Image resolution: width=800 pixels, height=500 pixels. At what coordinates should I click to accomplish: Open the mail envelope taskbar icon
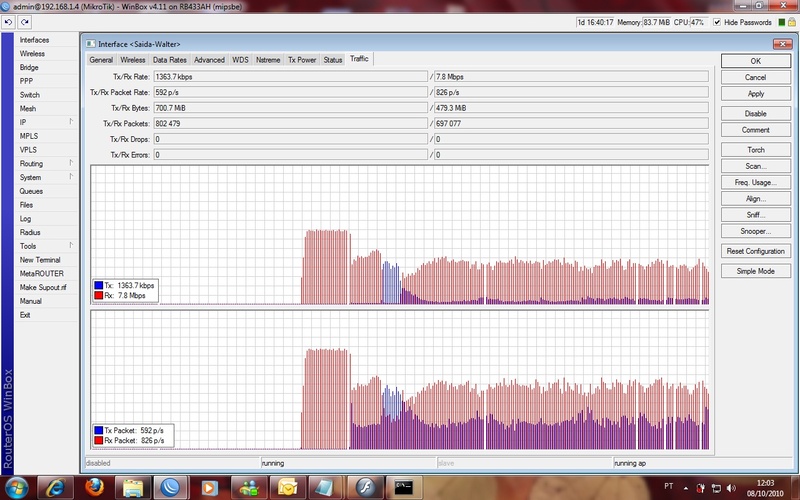click(287, 488)
